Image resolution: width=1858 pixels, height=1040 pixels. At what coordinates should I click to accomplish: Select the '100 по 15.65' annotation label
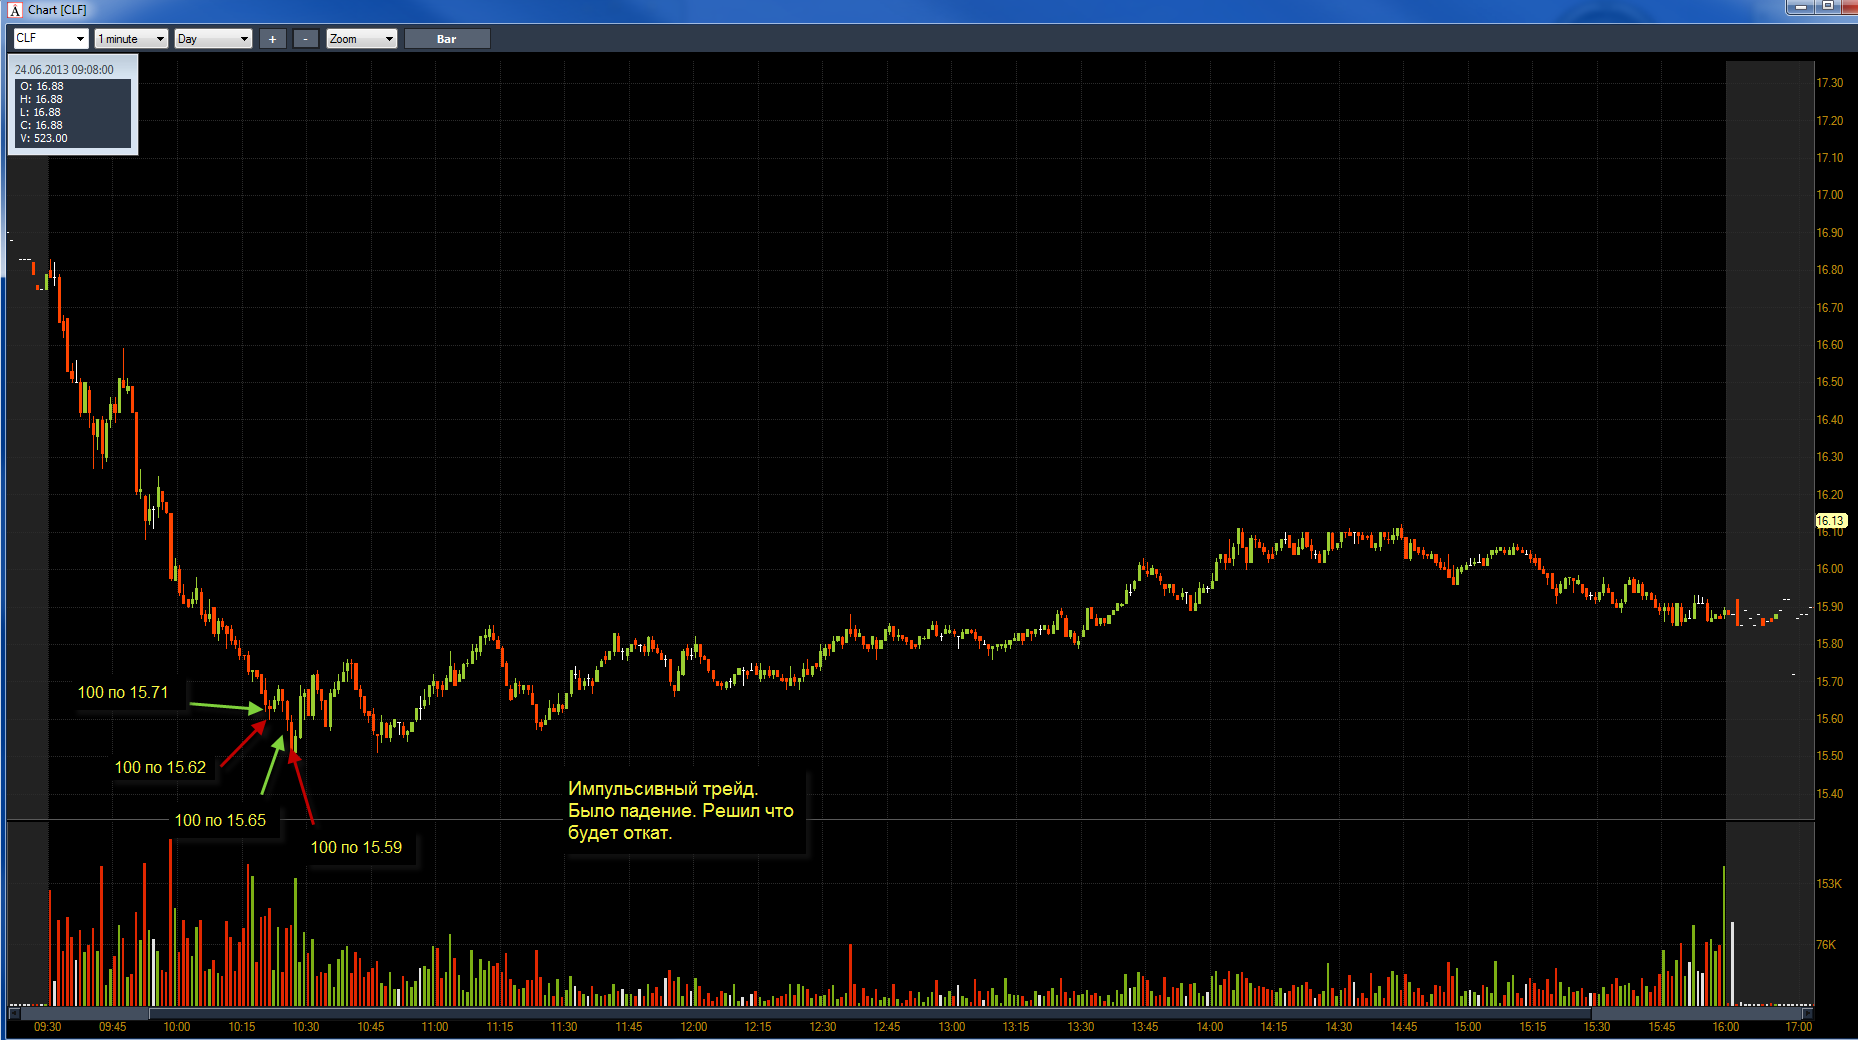pyautogui.click(x=220, y=820)
